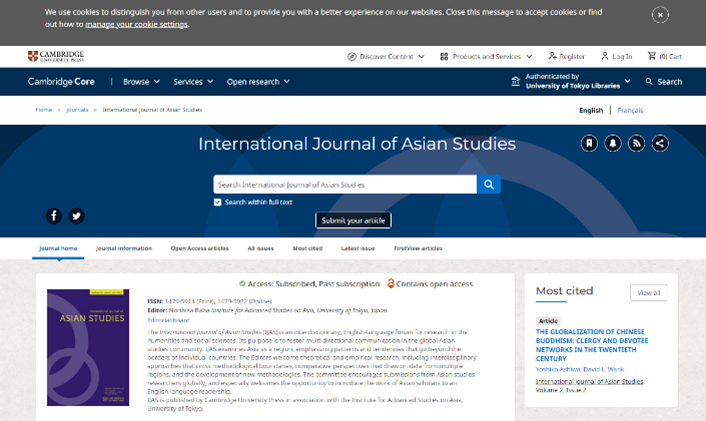The width and height of the screenshot is (706, 421).
Task: Toggle the Search within full text checkbox
Action: coord(218,202)
